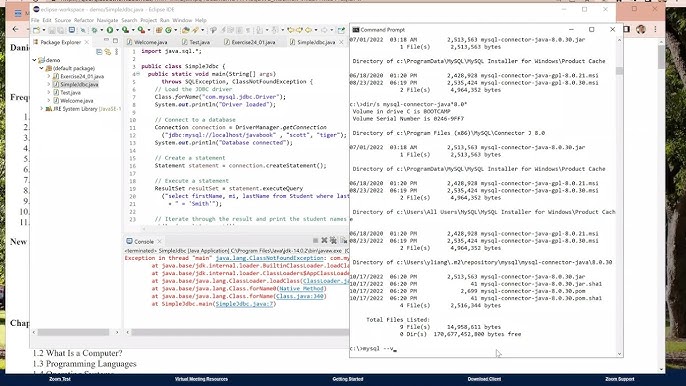Click the Debug bug icon in the toolbar

tap(94, 30)
